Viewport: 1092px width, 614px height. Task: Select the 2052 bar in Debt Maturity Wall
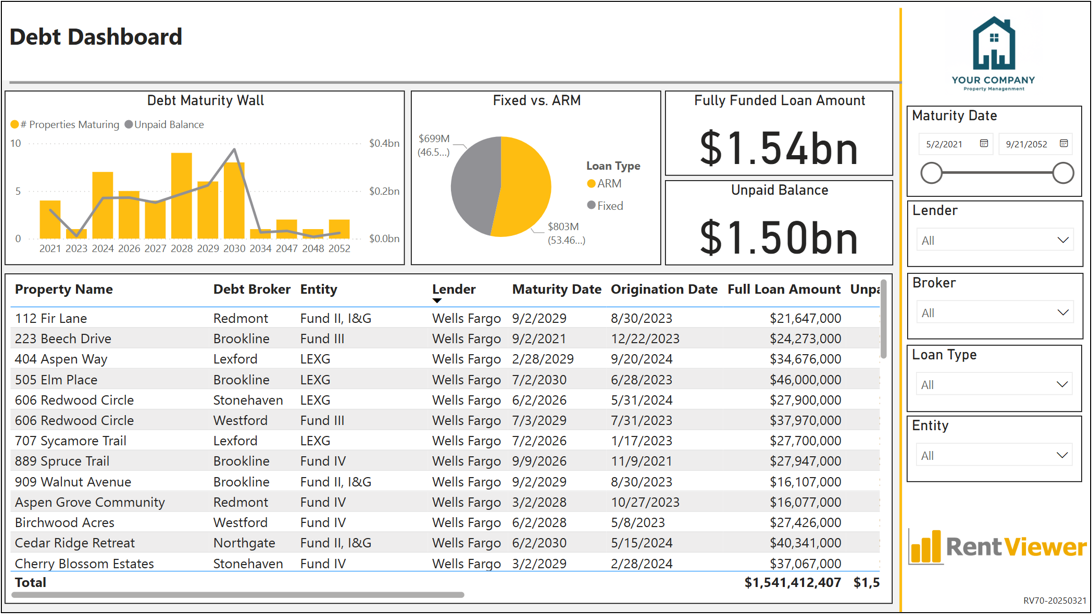[x=339, y=229]
